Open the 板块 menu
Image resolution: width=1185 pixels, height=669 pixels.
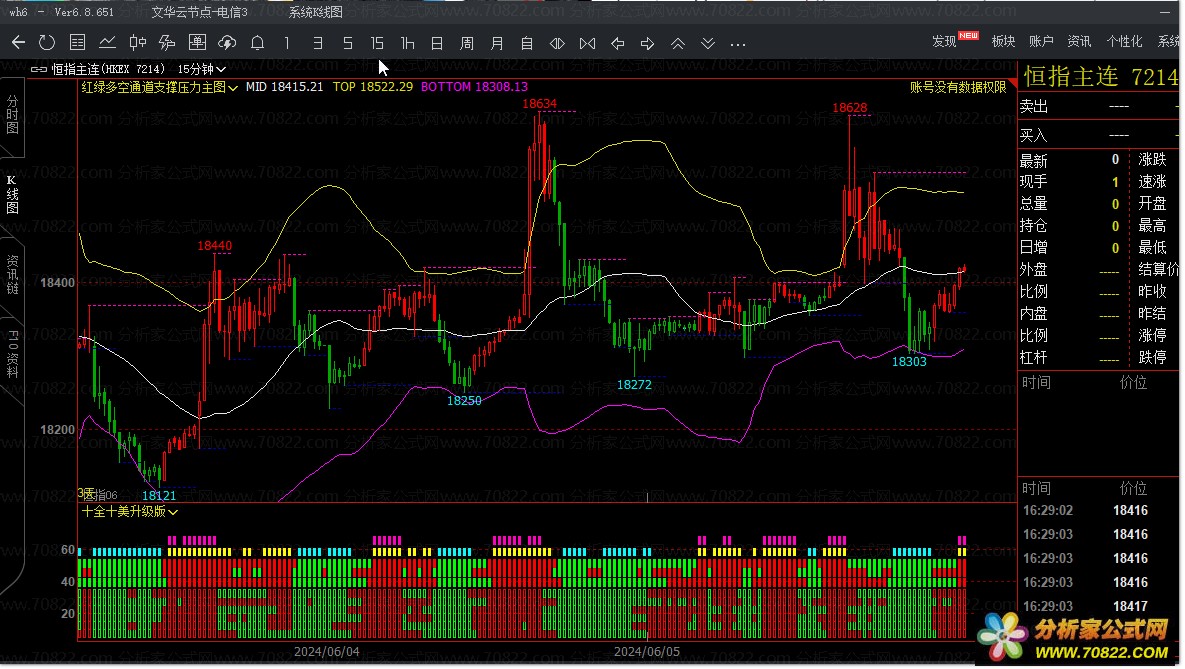1003,42
